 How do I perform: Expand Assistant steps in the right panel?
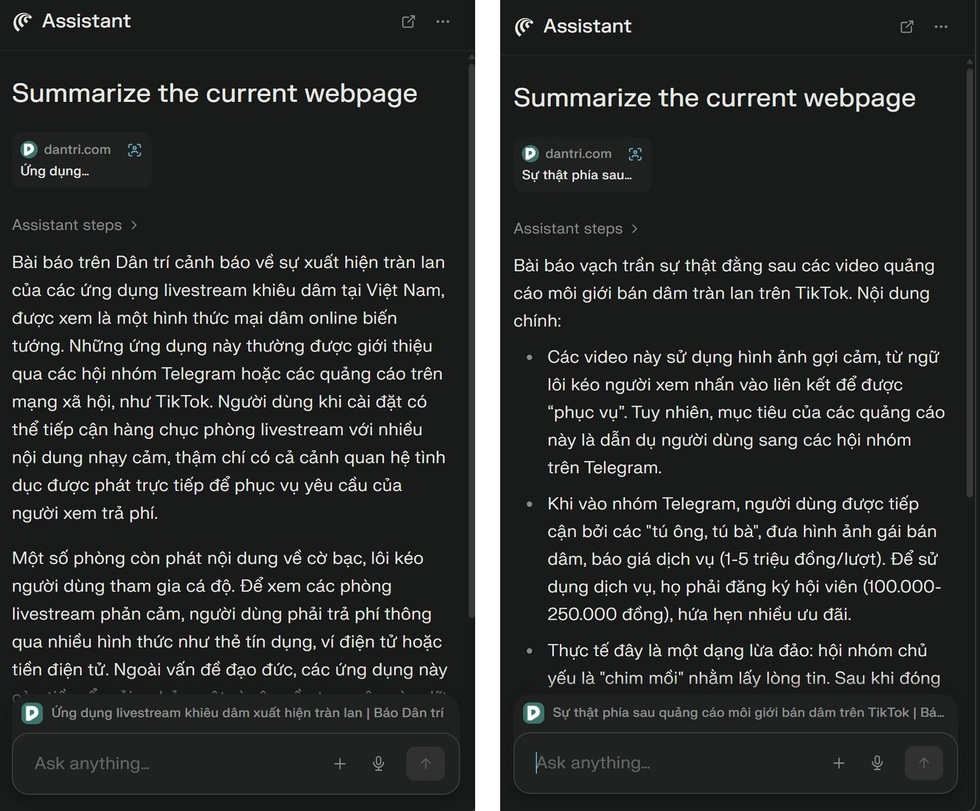[x=576, y=229]
